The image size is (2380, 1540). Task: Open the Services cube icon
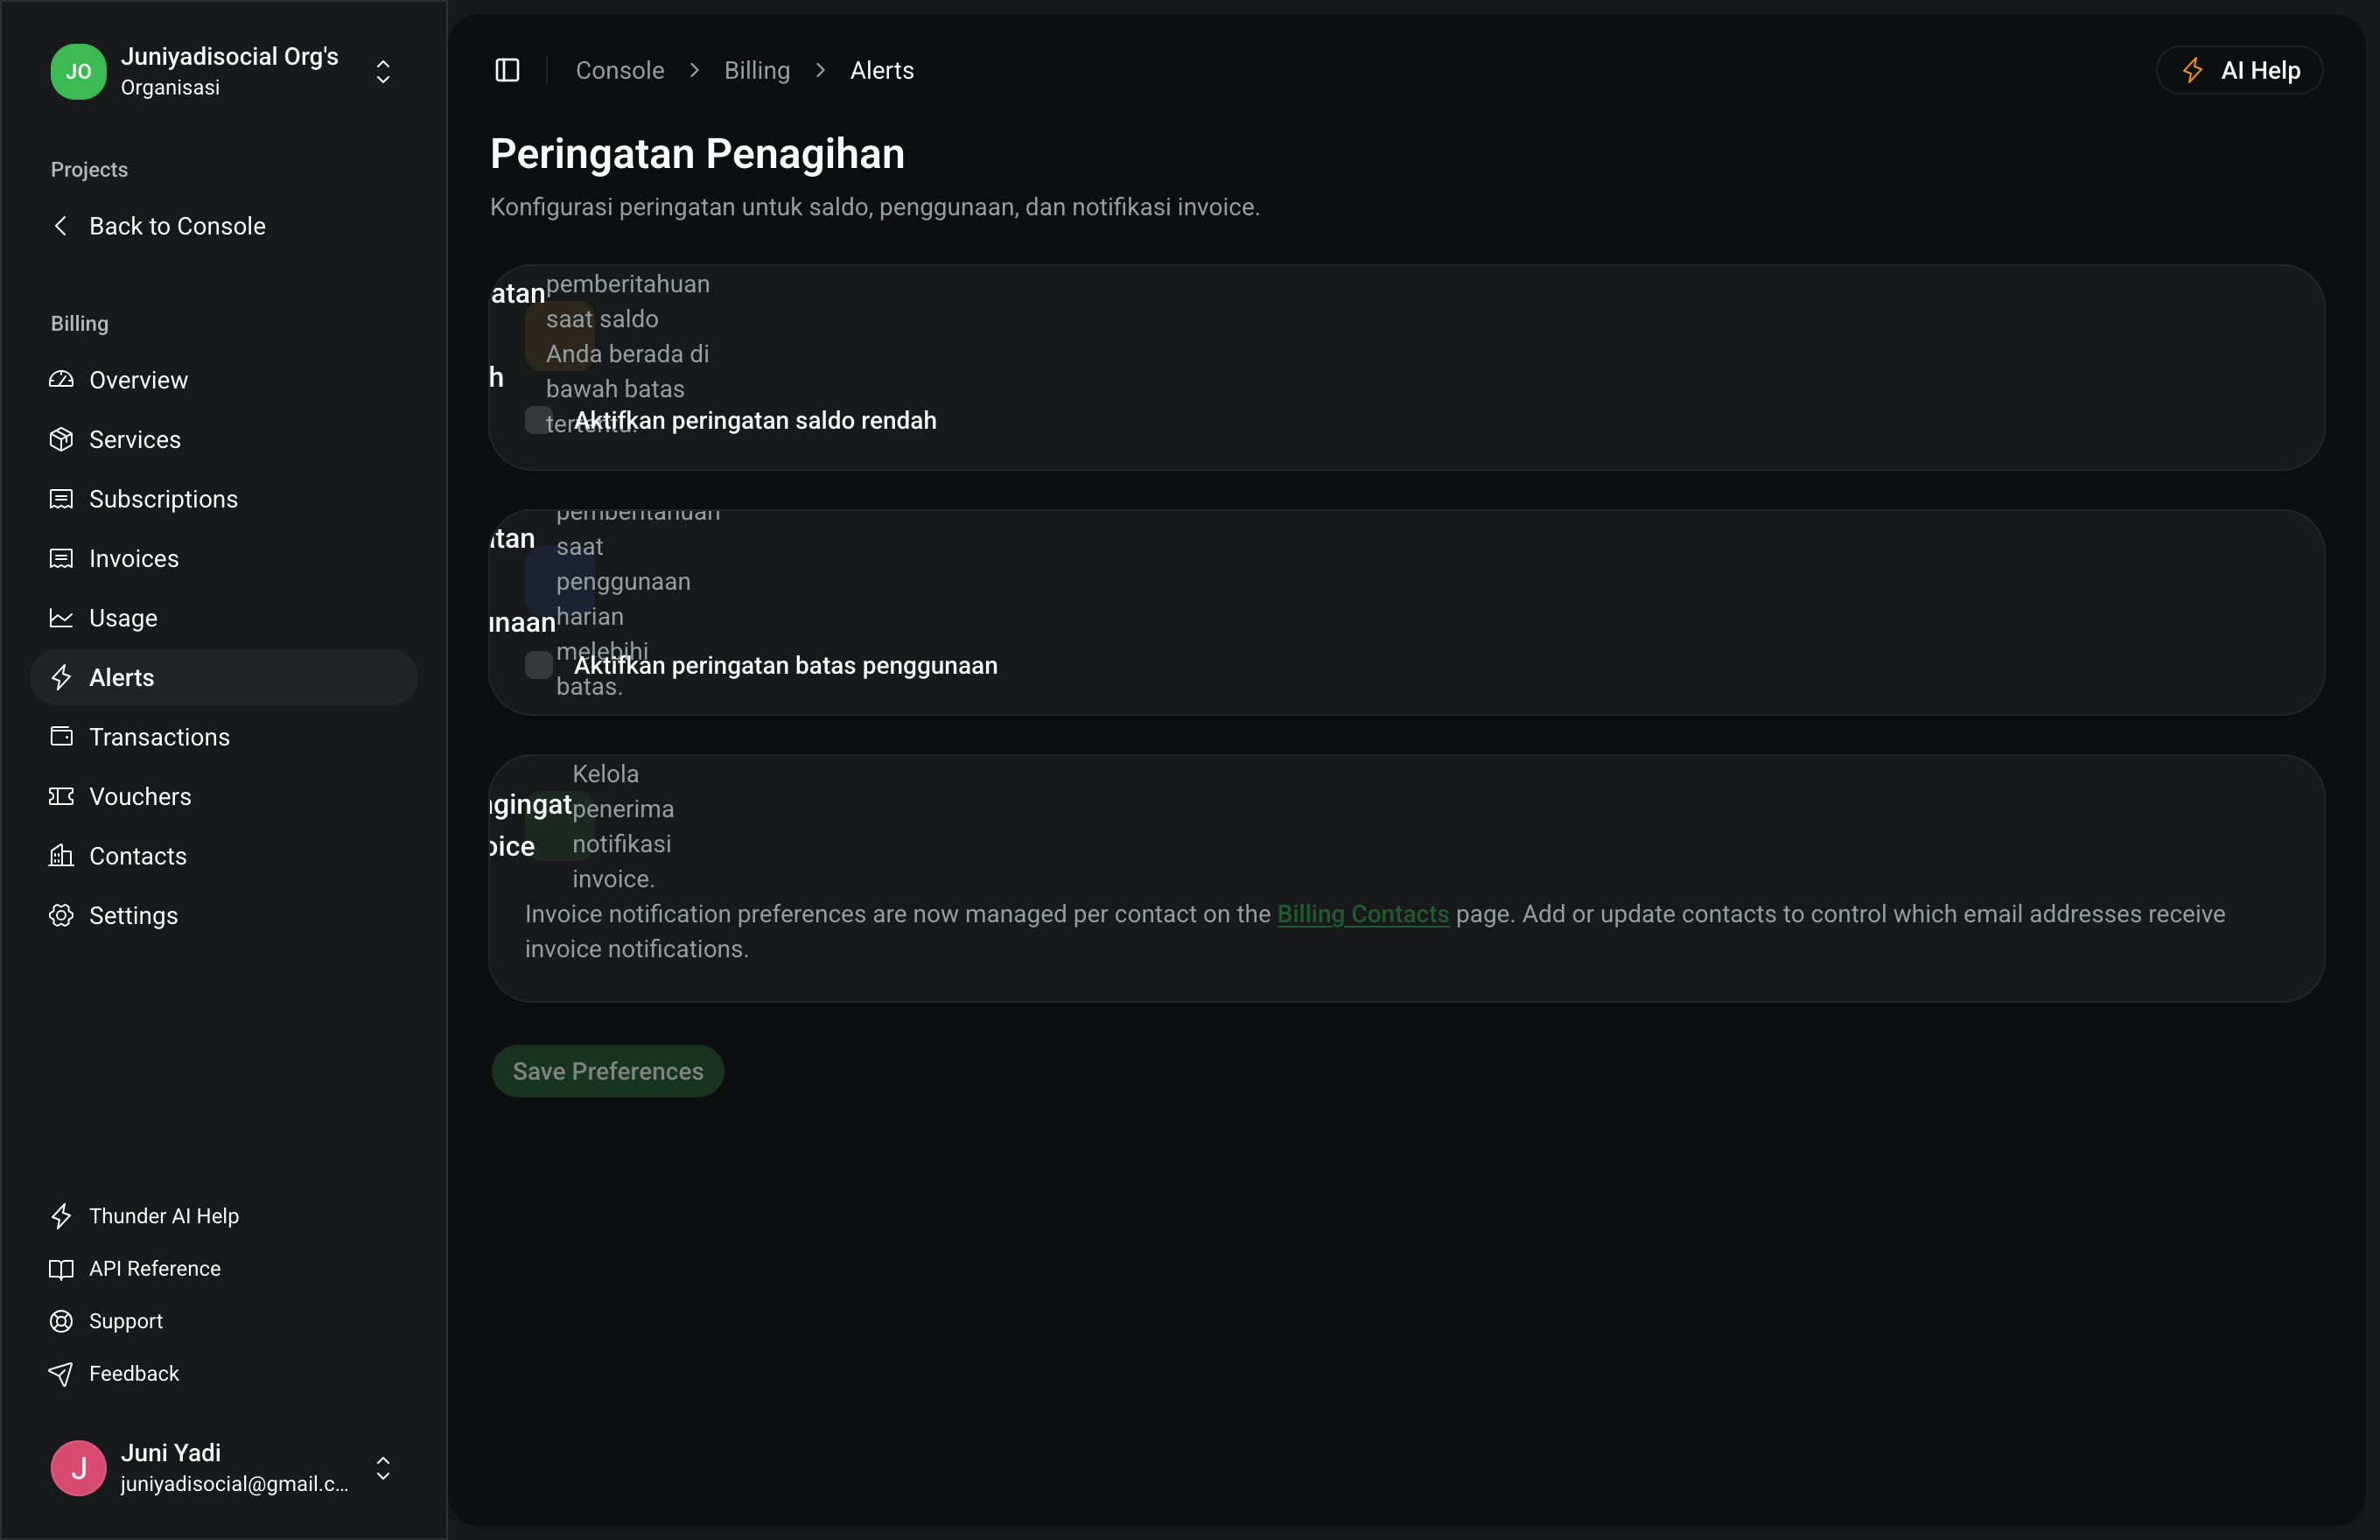[61, 439]
